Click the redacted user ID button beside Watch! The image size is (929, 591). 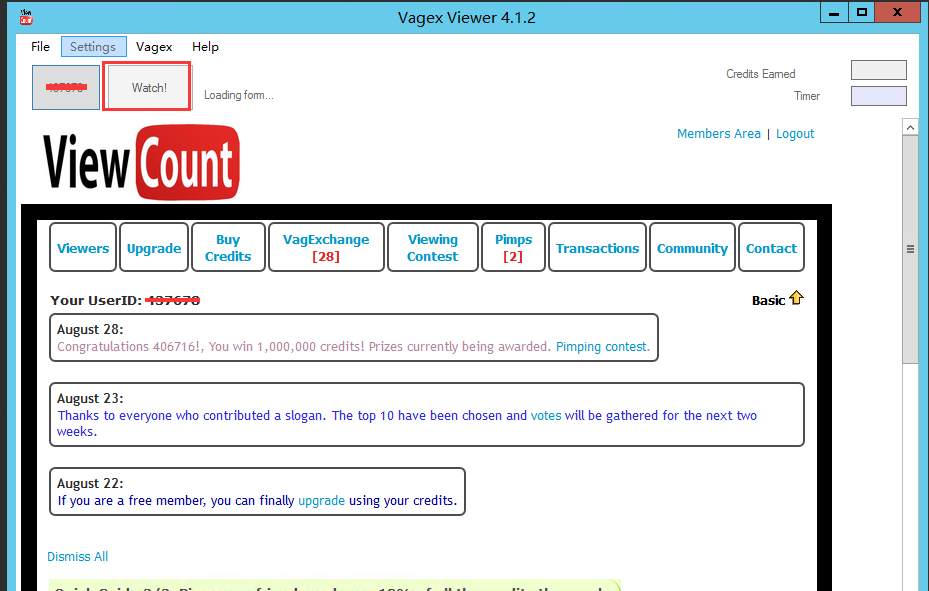[x=66, y=88]
